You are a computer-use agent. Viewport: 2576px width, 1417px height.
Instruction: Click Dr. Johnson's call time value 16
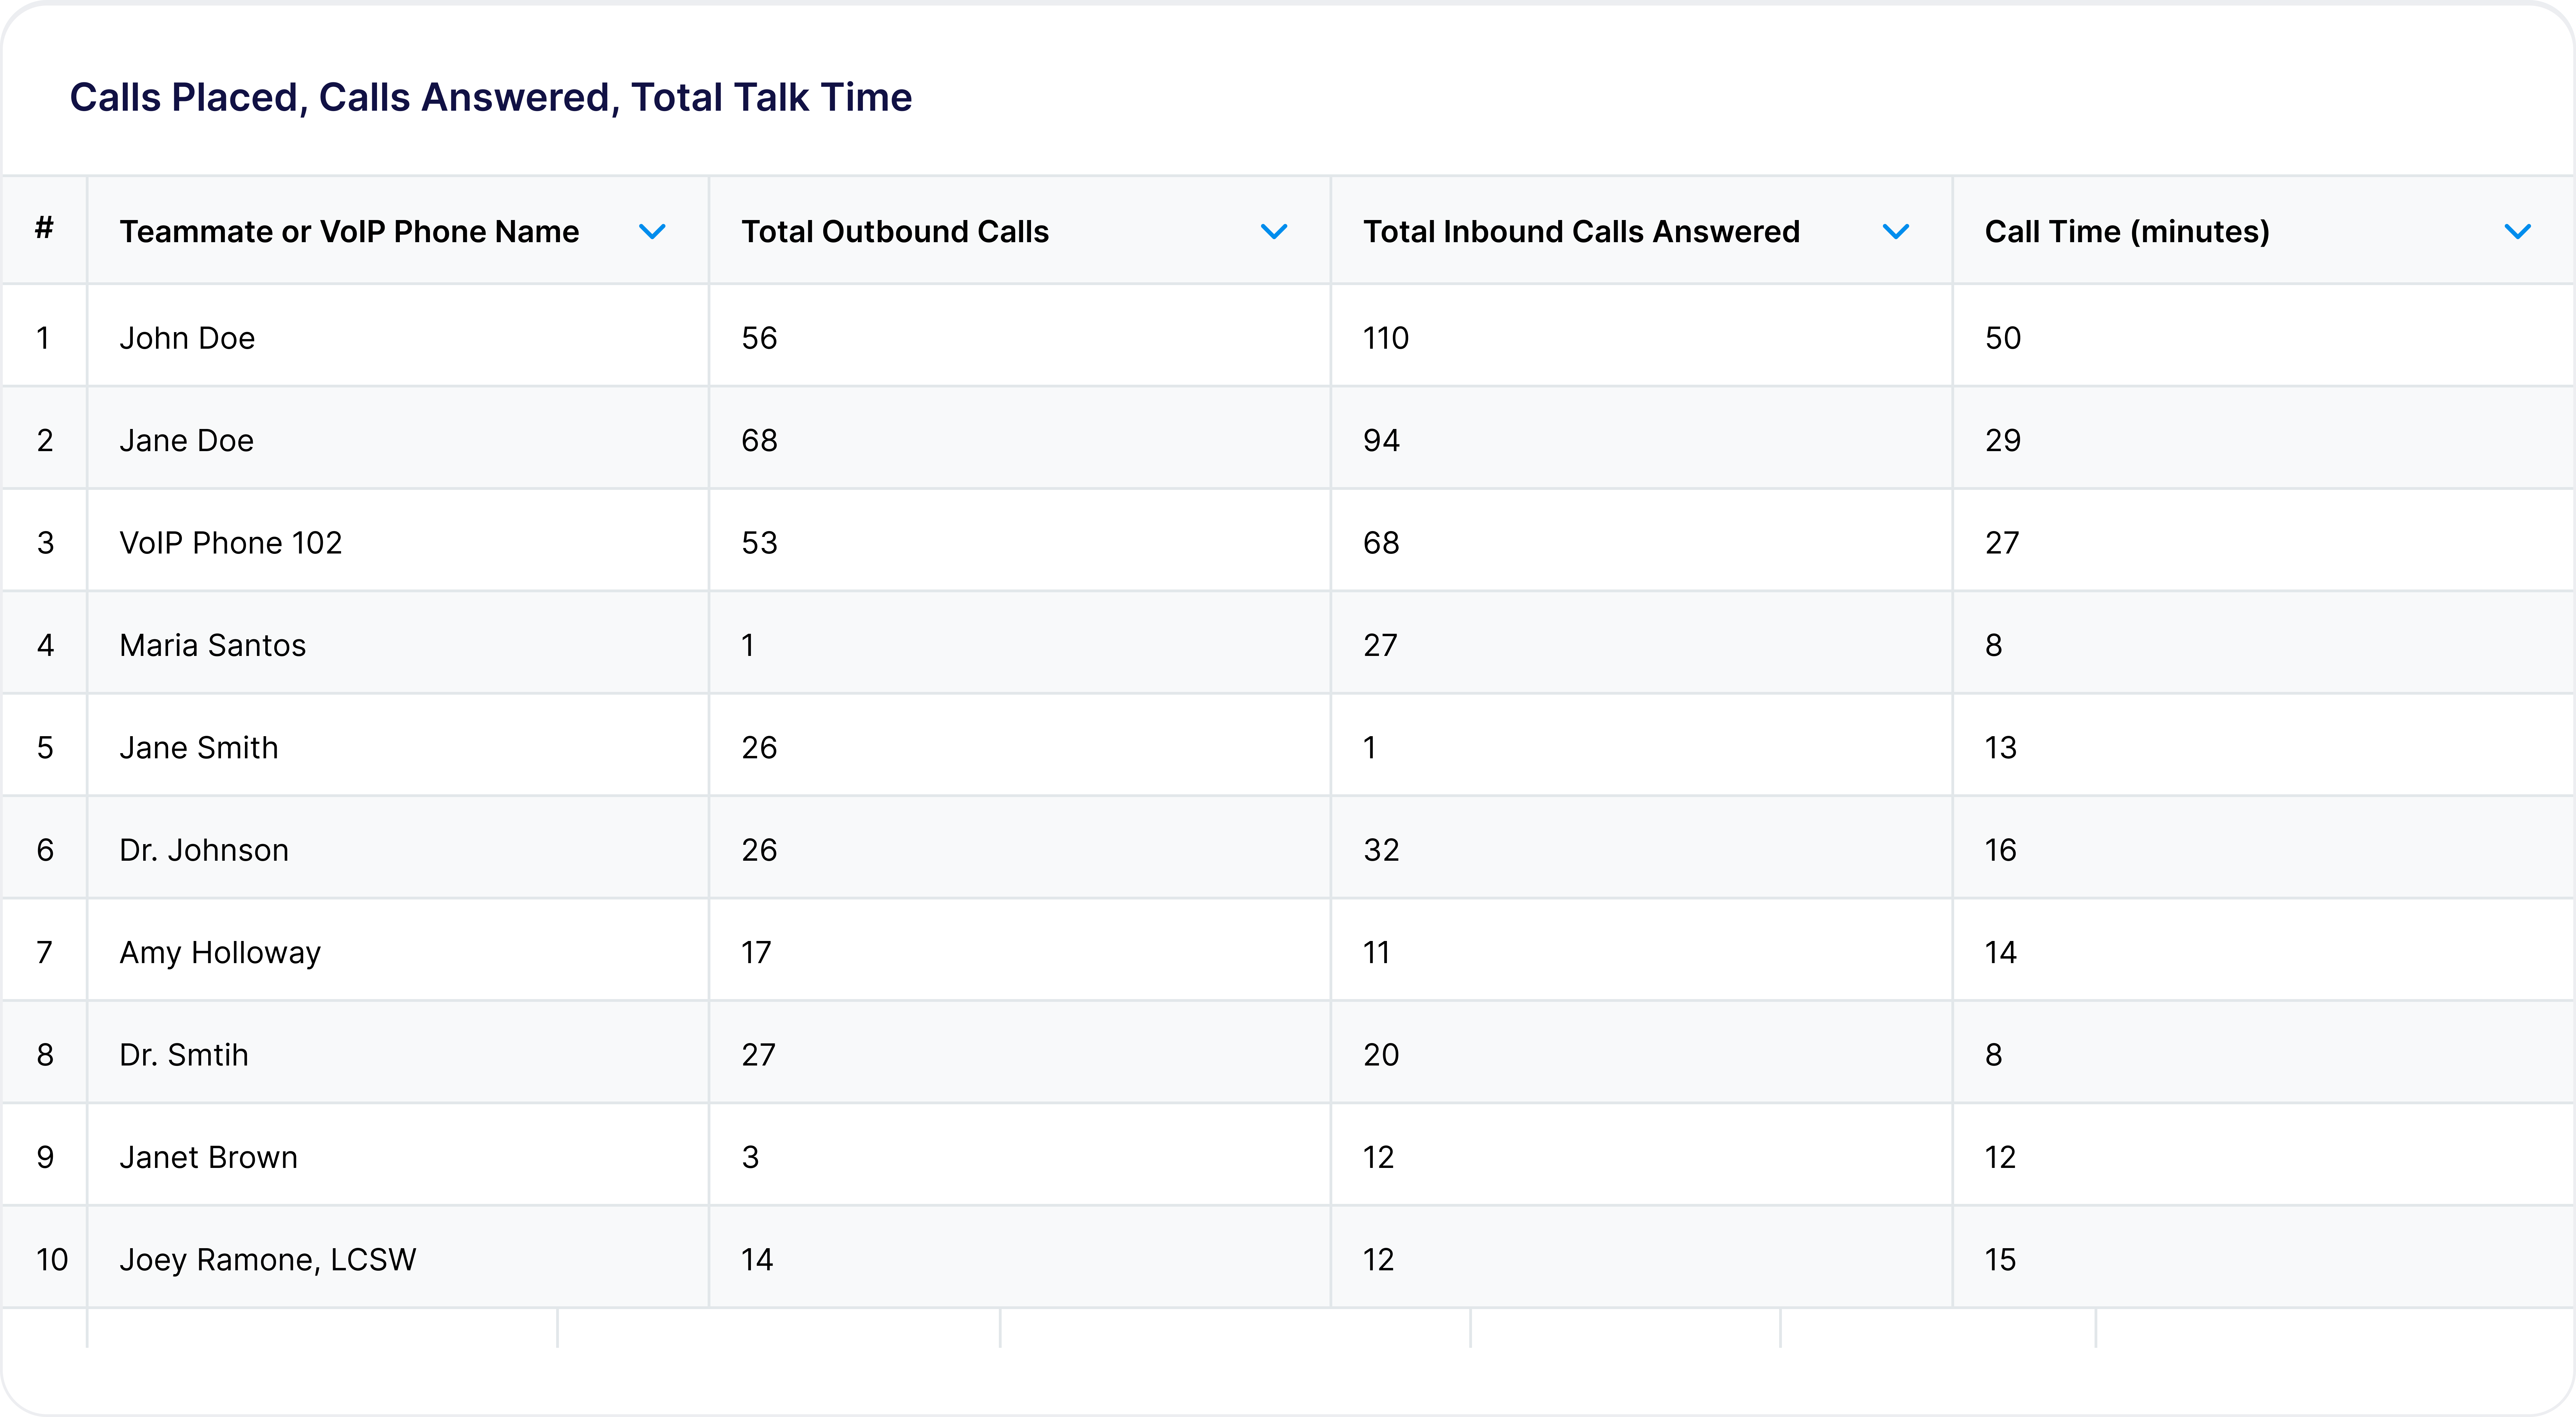[x=2001, y=850]
